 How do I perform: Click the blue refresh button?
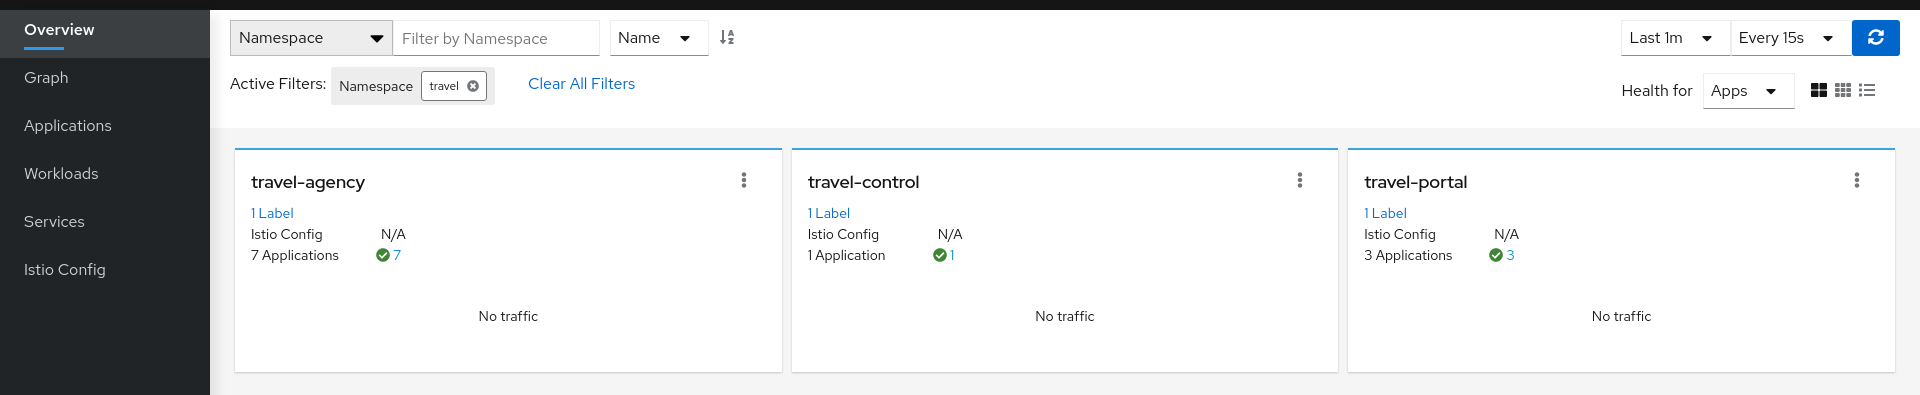pyautogui.click(x=1875, y=38)
